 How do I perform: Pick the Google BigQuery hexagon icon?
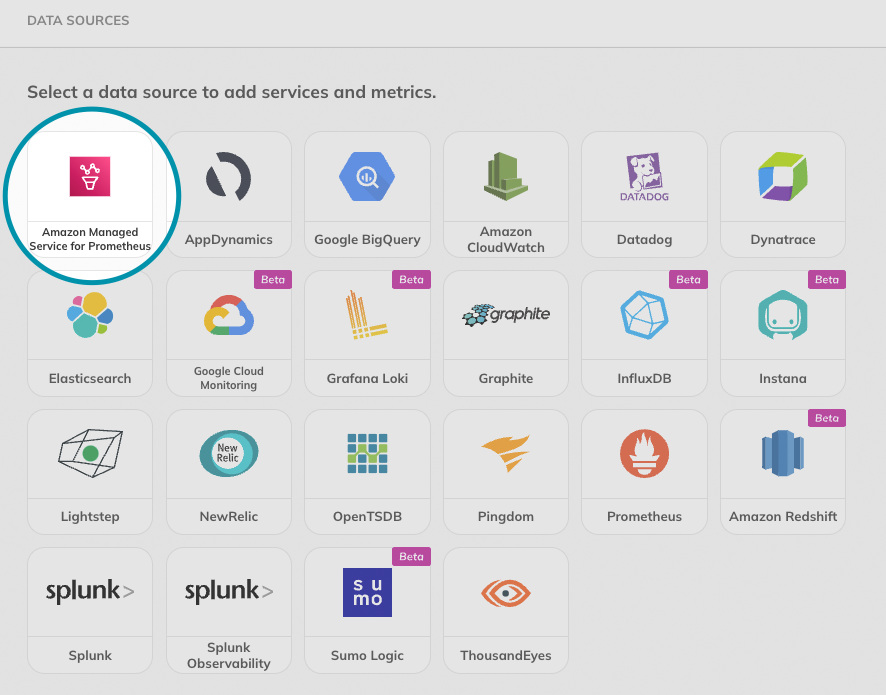[367, 176]
